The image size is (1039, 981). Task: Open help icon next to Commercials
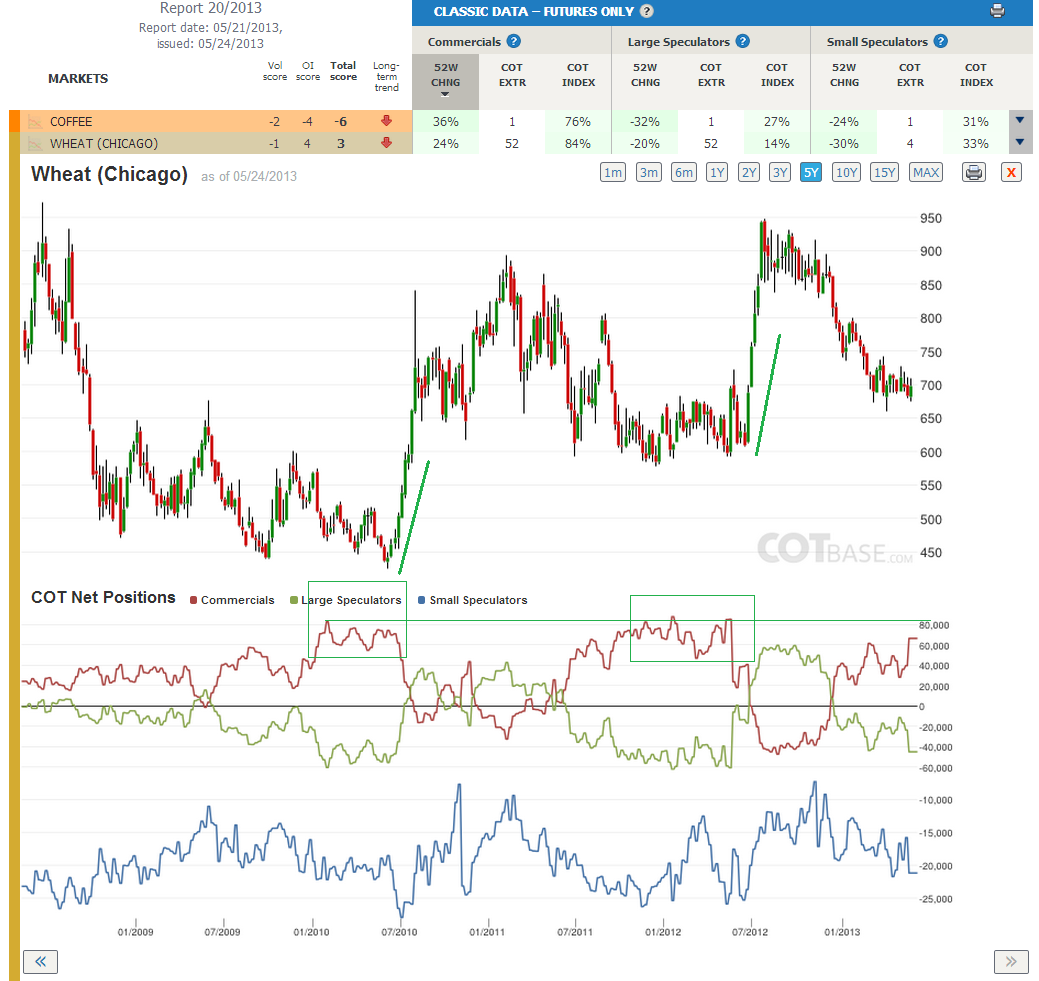pyautogui.click(x=514, y=41)
